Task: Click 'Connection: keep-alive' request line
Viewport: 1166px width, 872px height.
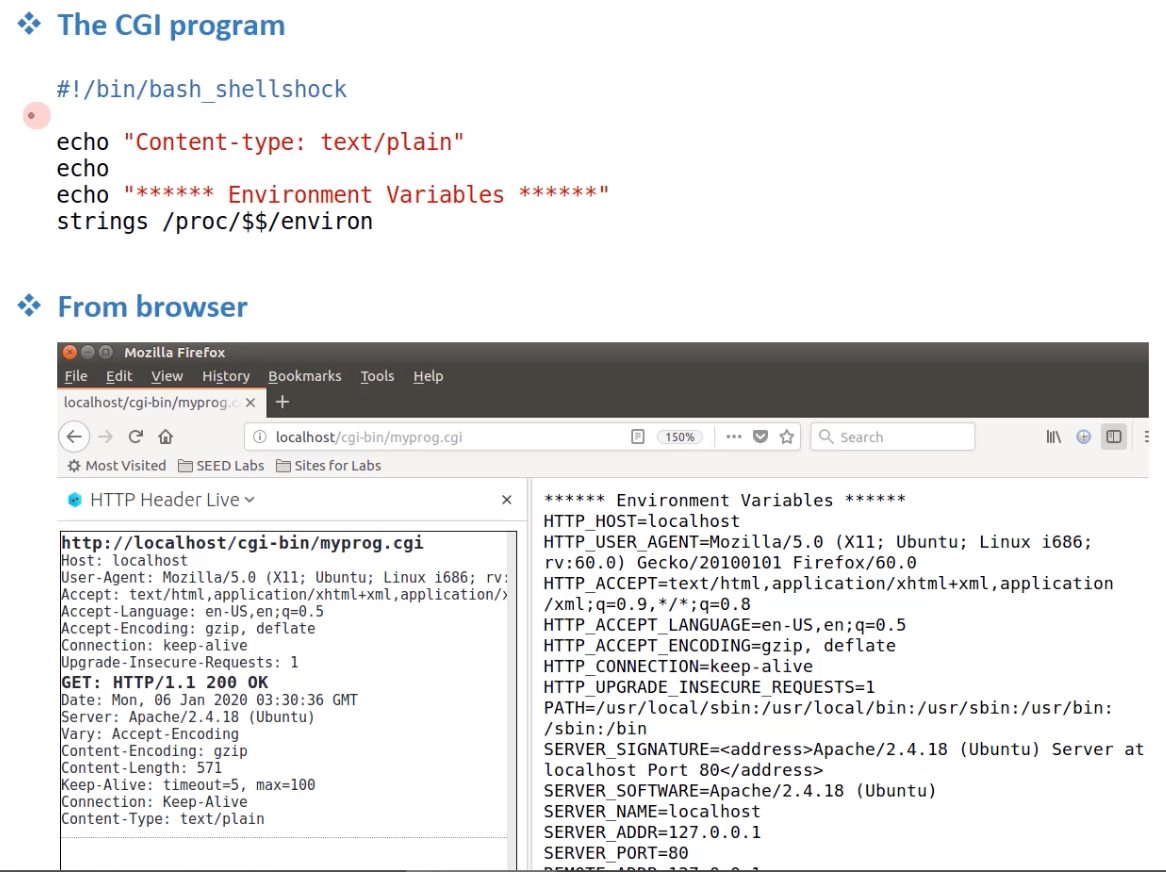Action: tap(155, 645)
